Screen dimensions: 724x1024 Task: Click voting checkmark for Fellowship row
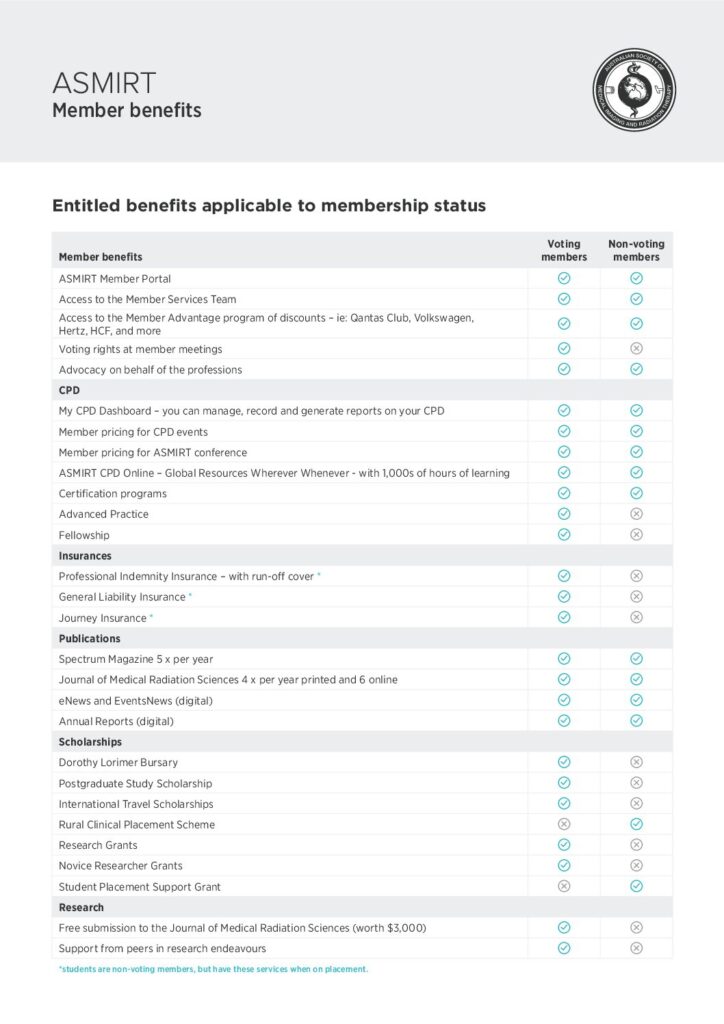click(x=564, y=535)
